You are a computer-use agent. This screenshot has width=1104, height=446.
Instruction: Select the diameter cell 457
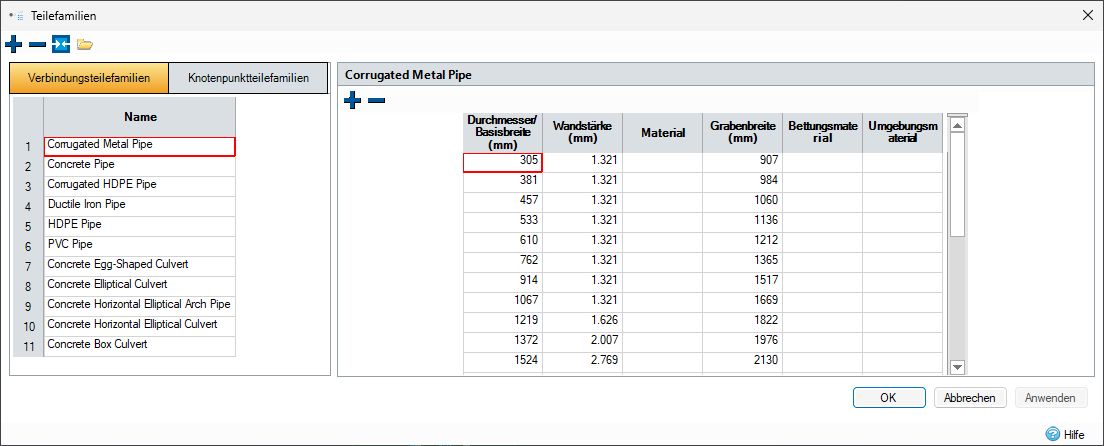click(503, 202)
